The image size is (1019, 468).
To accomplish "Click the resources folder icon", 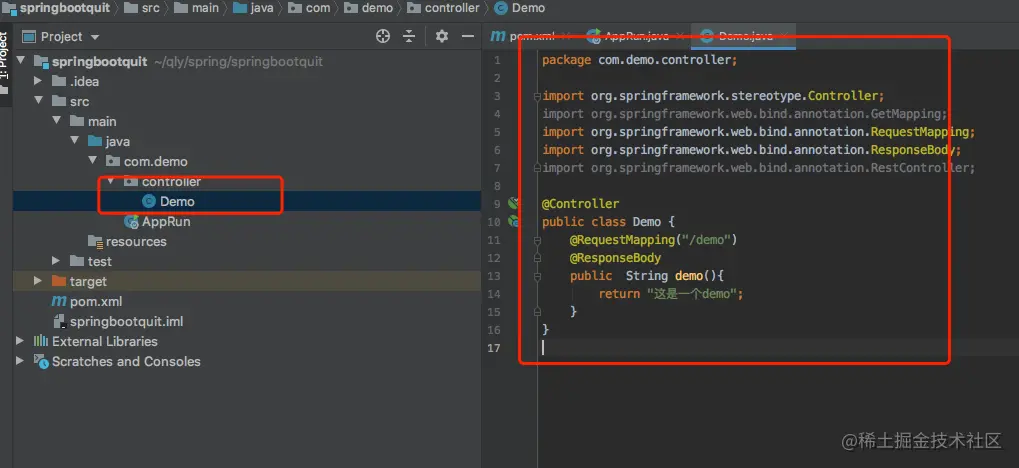I will click(x=96, y=242).
